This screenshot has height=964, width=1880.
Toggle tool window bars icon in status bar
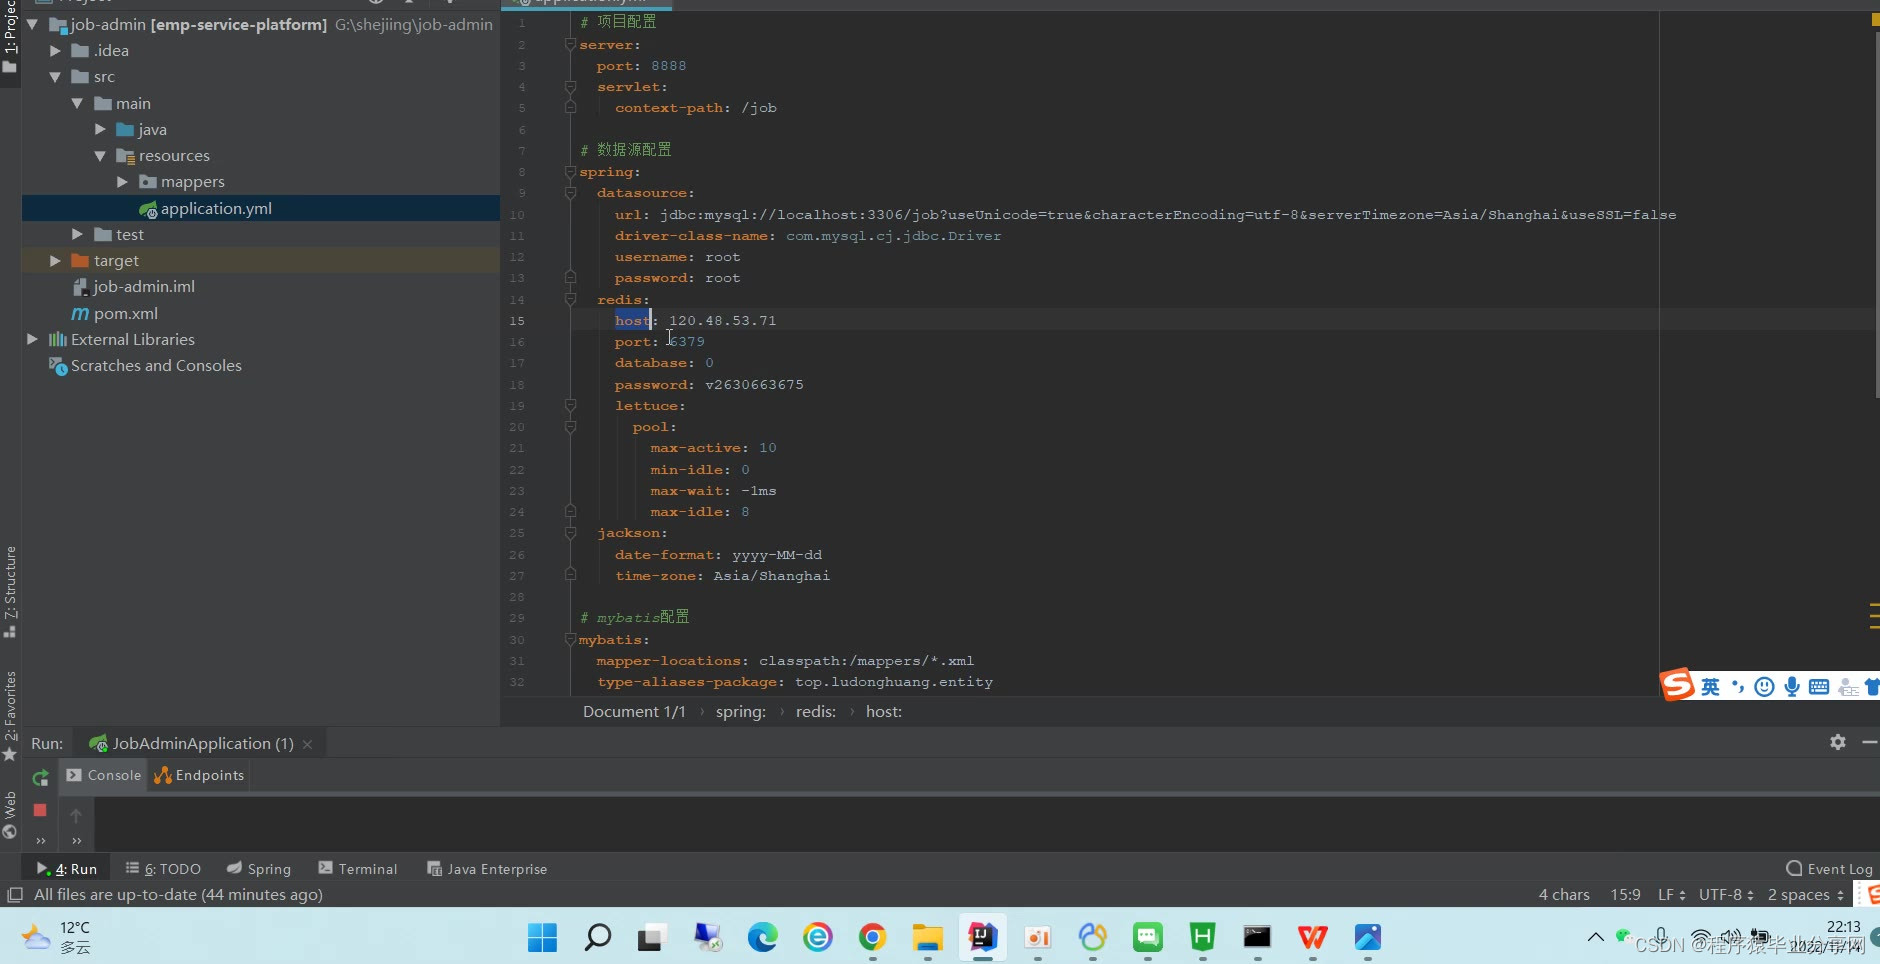(x=15, y=895)
